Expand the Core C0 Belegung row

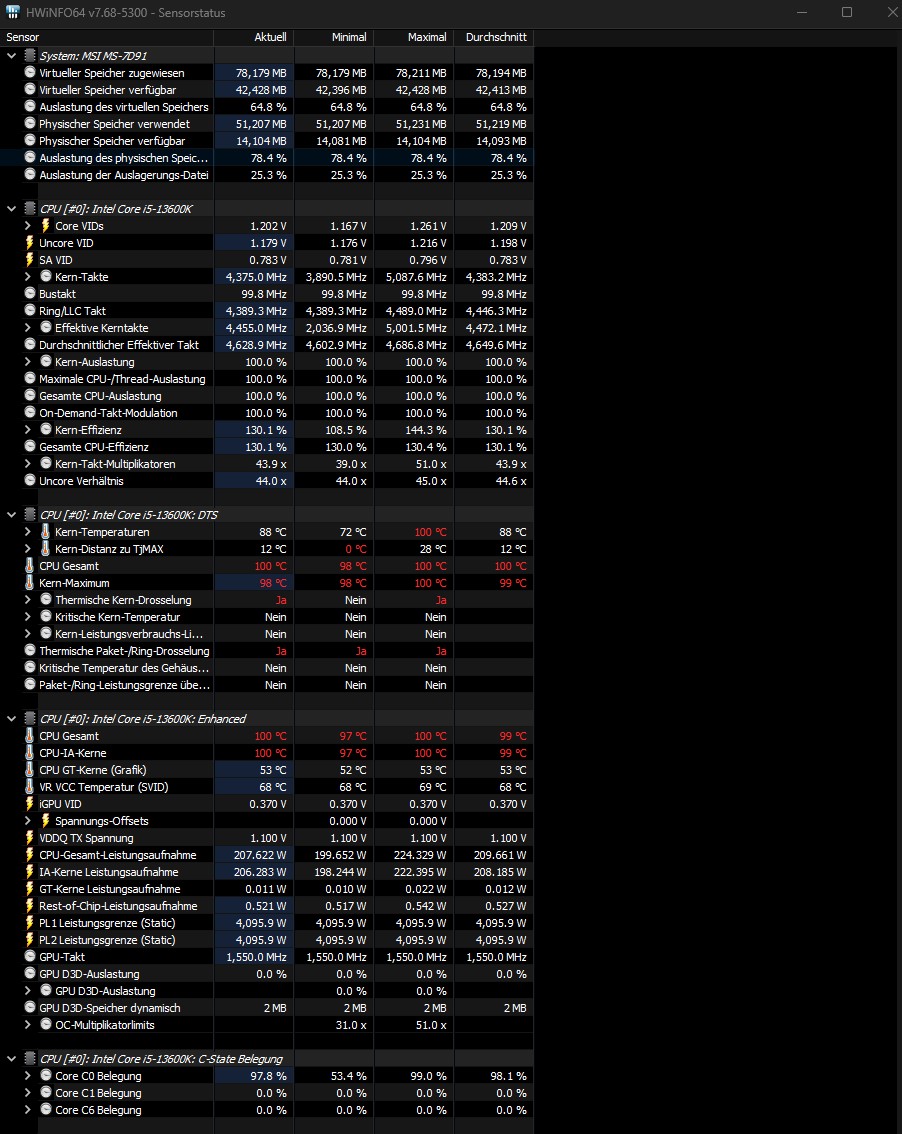[27, 1076]
